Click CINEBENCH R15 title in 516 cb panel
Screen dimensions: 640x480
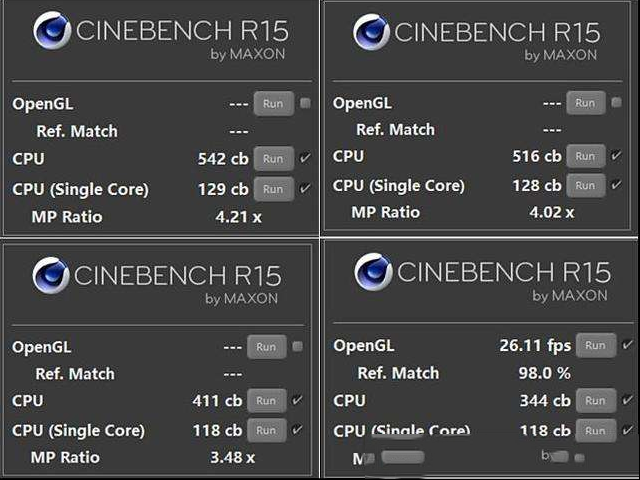(497, 32)
